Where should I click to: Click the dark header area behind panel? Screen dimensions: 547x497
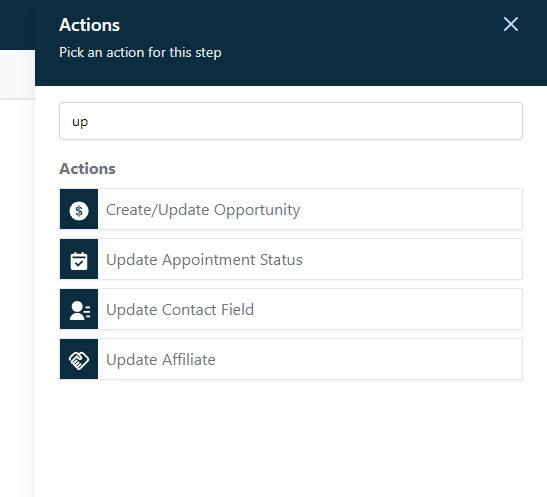click(x=17, y=24)
